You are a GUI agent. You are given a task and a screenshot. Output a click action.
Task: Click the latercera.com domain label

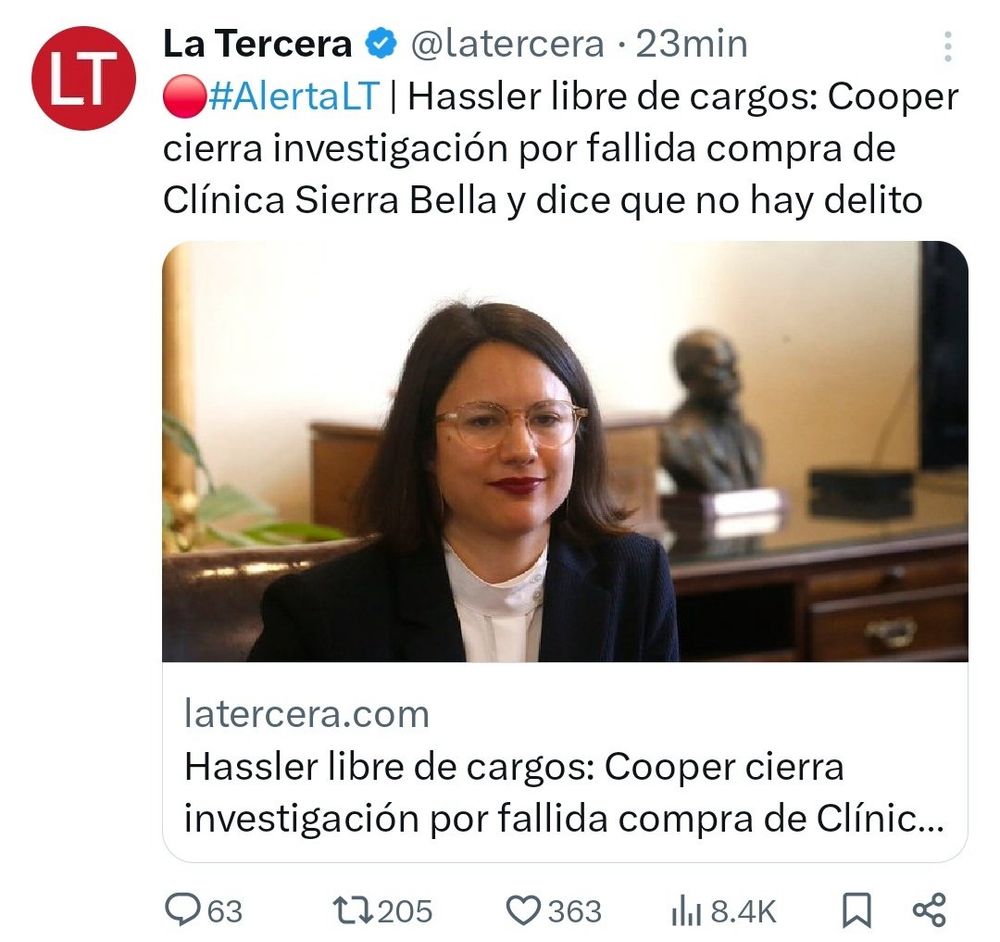point(307,714)
